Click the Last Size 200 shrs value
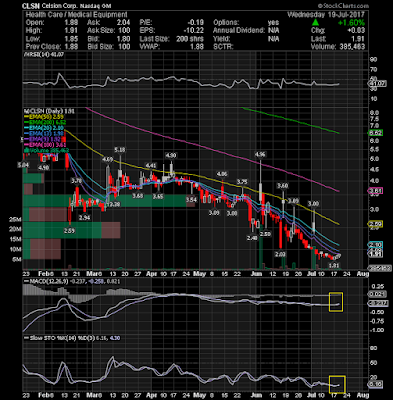 pos(190,39)
